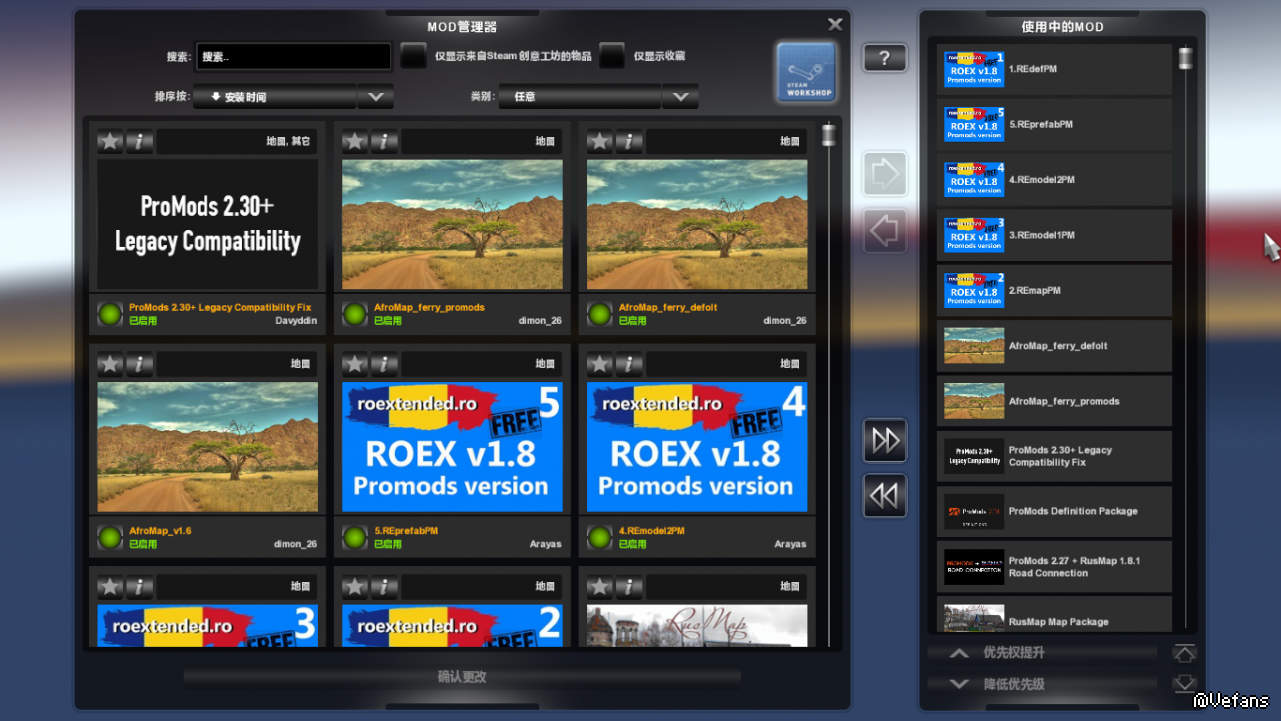The height and width of the screenshot is (721, 1281).
Task: Star the RusMap mod card
Action: [601, 587]
